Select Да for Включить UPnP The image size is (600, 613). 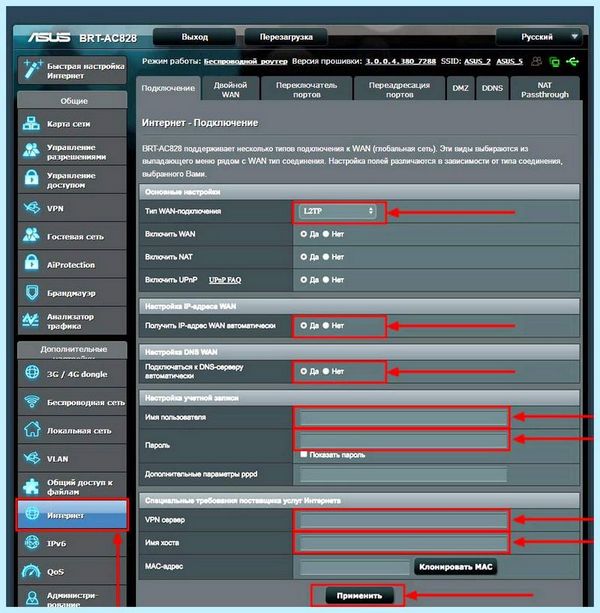click(x=303, y=280)
